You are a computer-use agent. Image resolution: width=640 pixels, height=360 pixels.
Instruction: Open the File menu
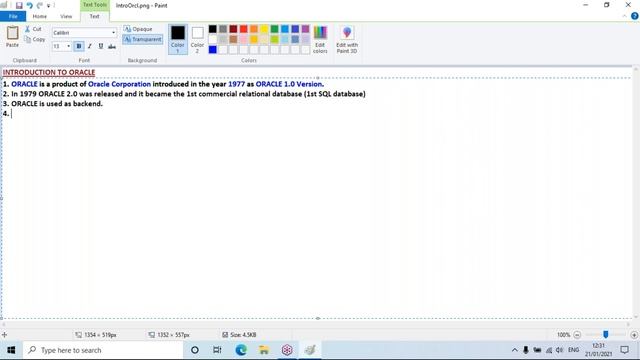tap(13, 16)
